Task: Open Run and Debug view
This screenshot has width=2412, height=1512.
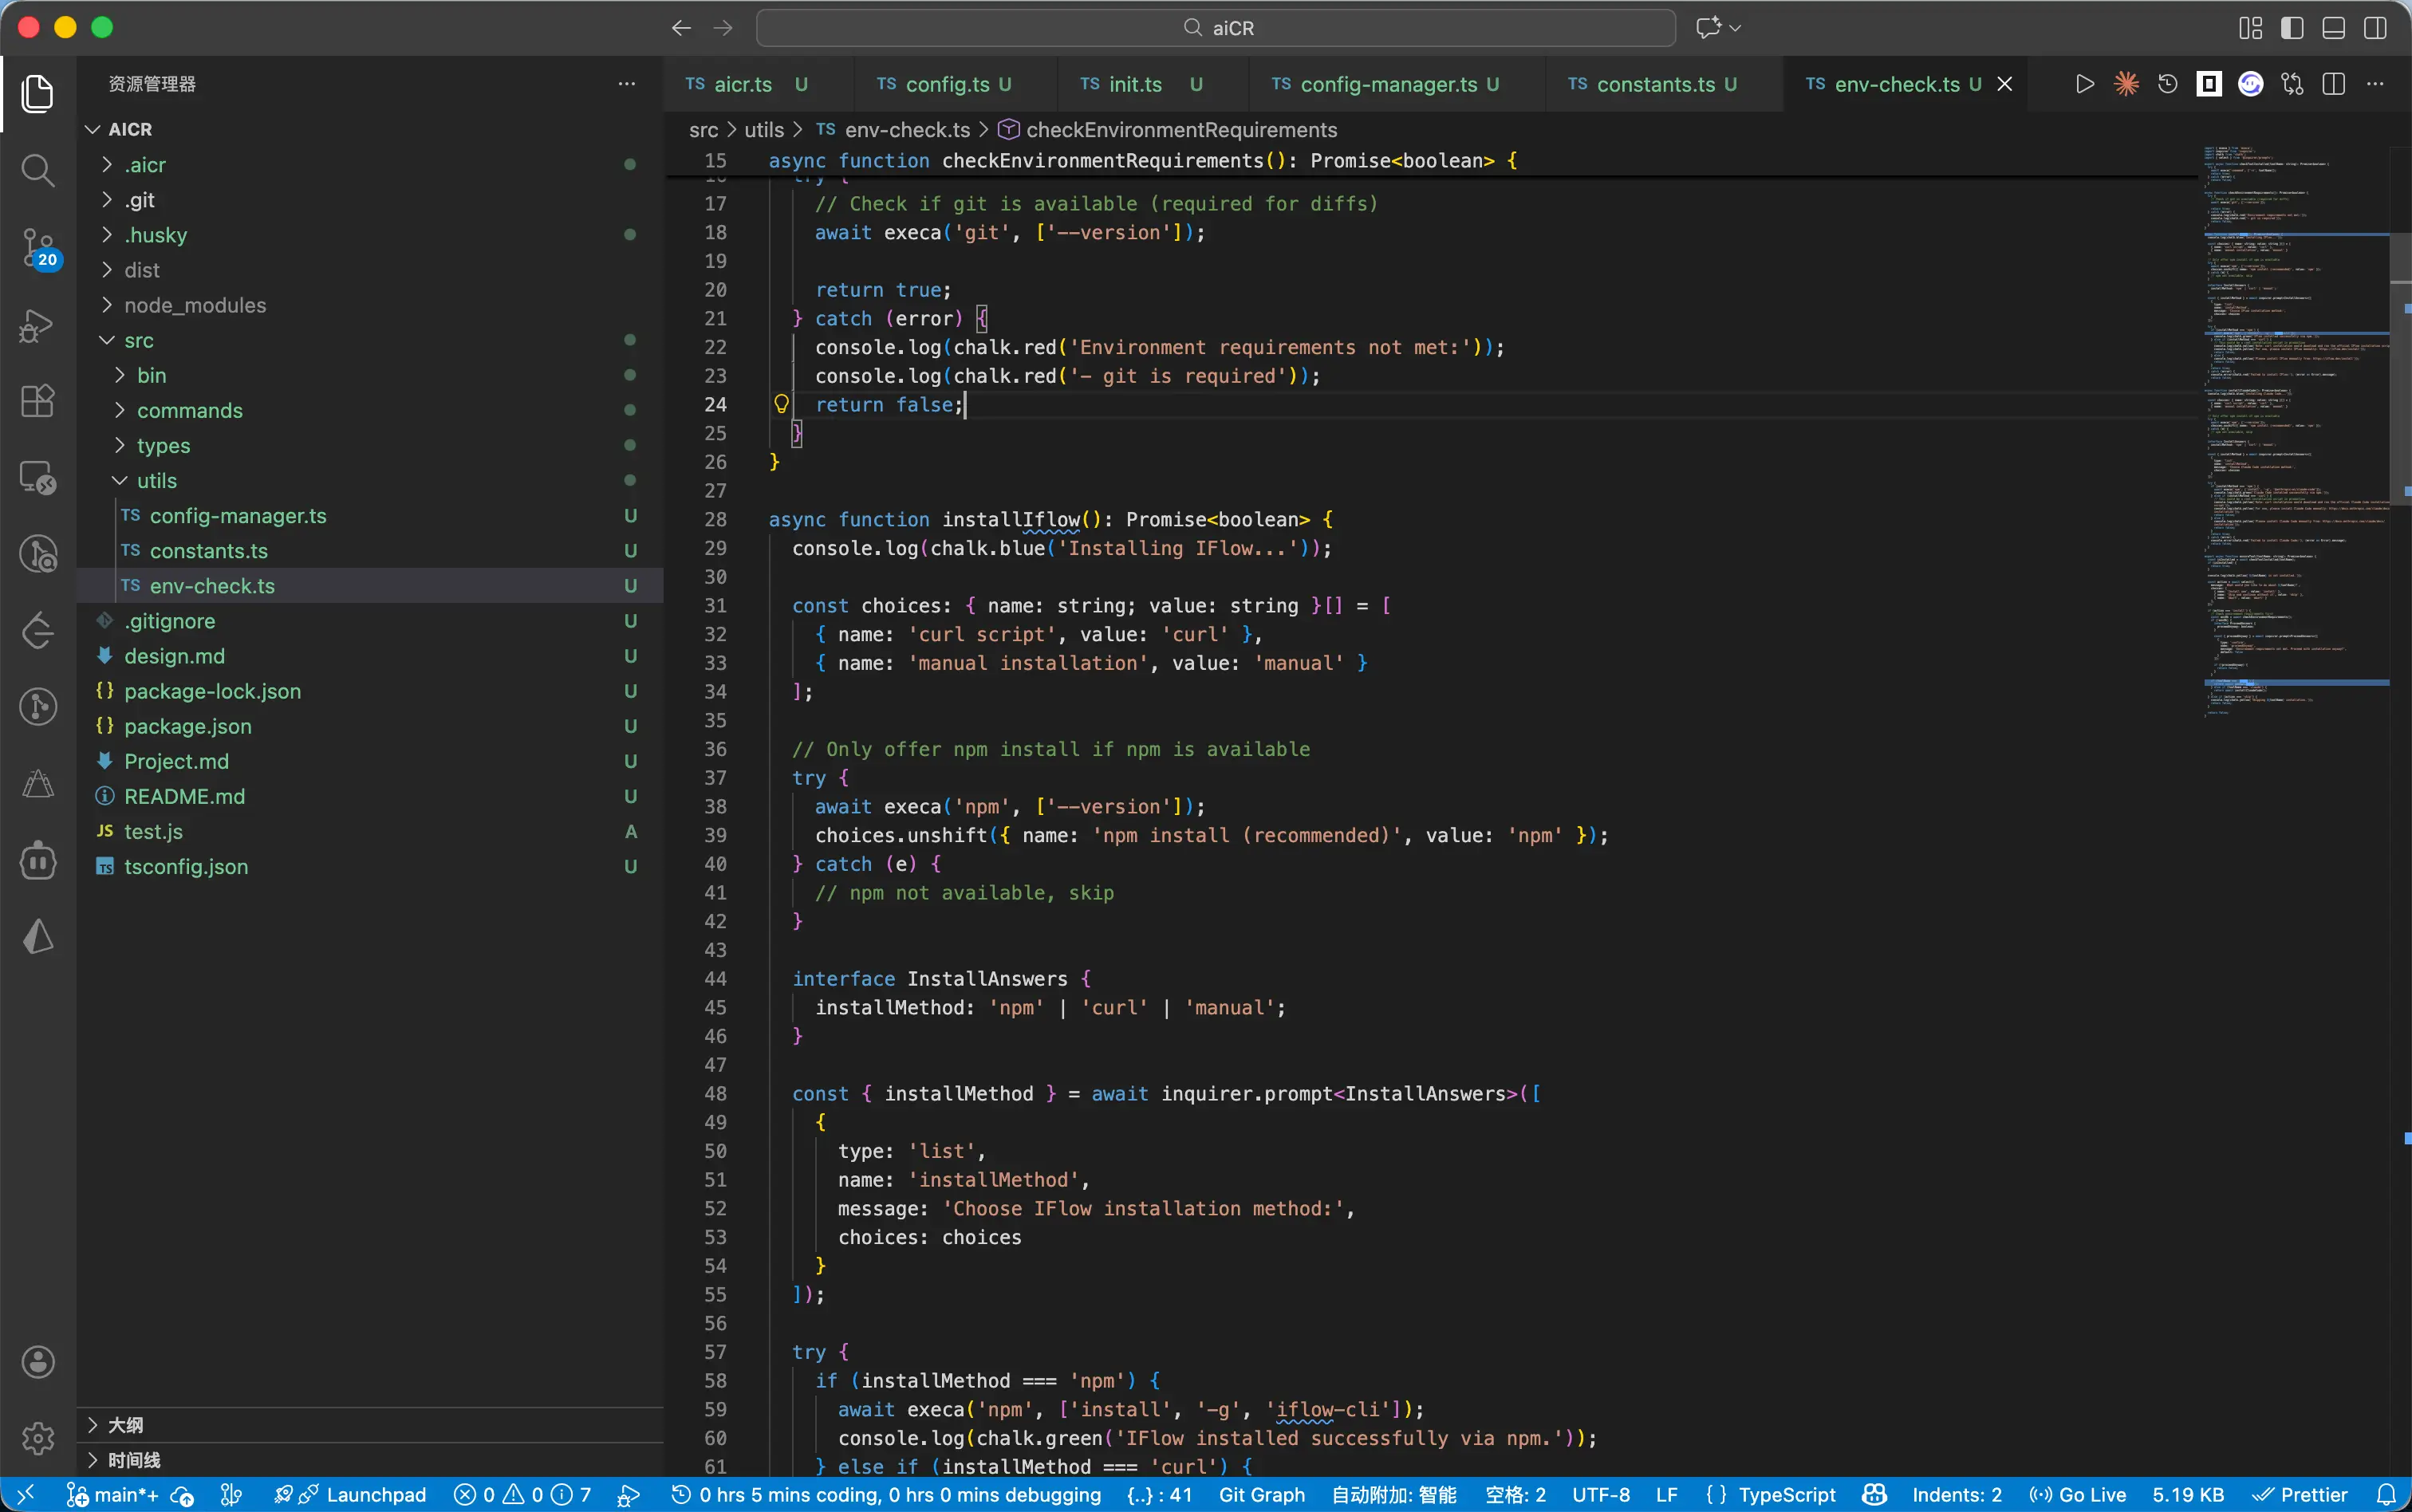Action: pos(38,325)
